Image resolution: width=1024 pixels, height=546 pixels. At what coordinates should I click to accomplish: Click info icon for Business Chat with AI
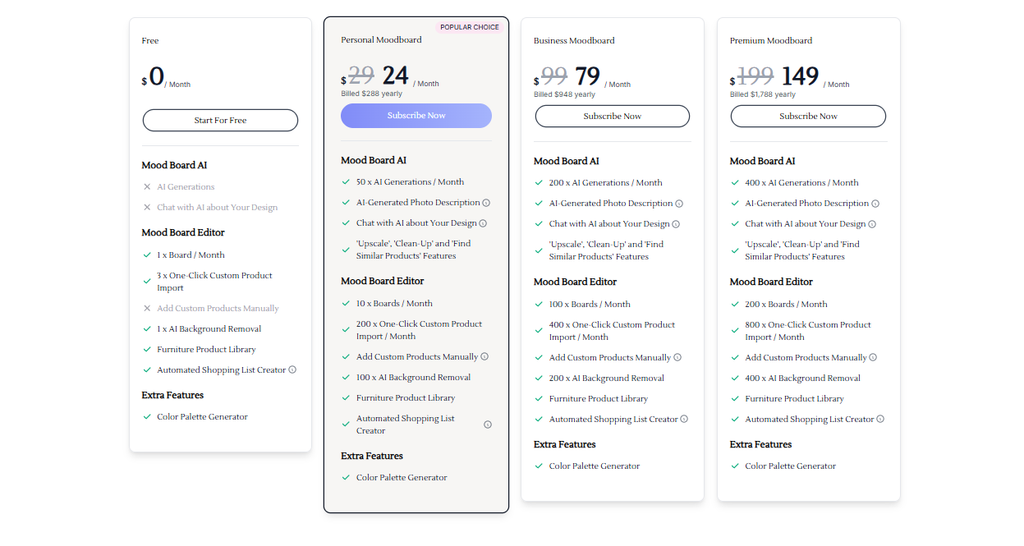676,224
